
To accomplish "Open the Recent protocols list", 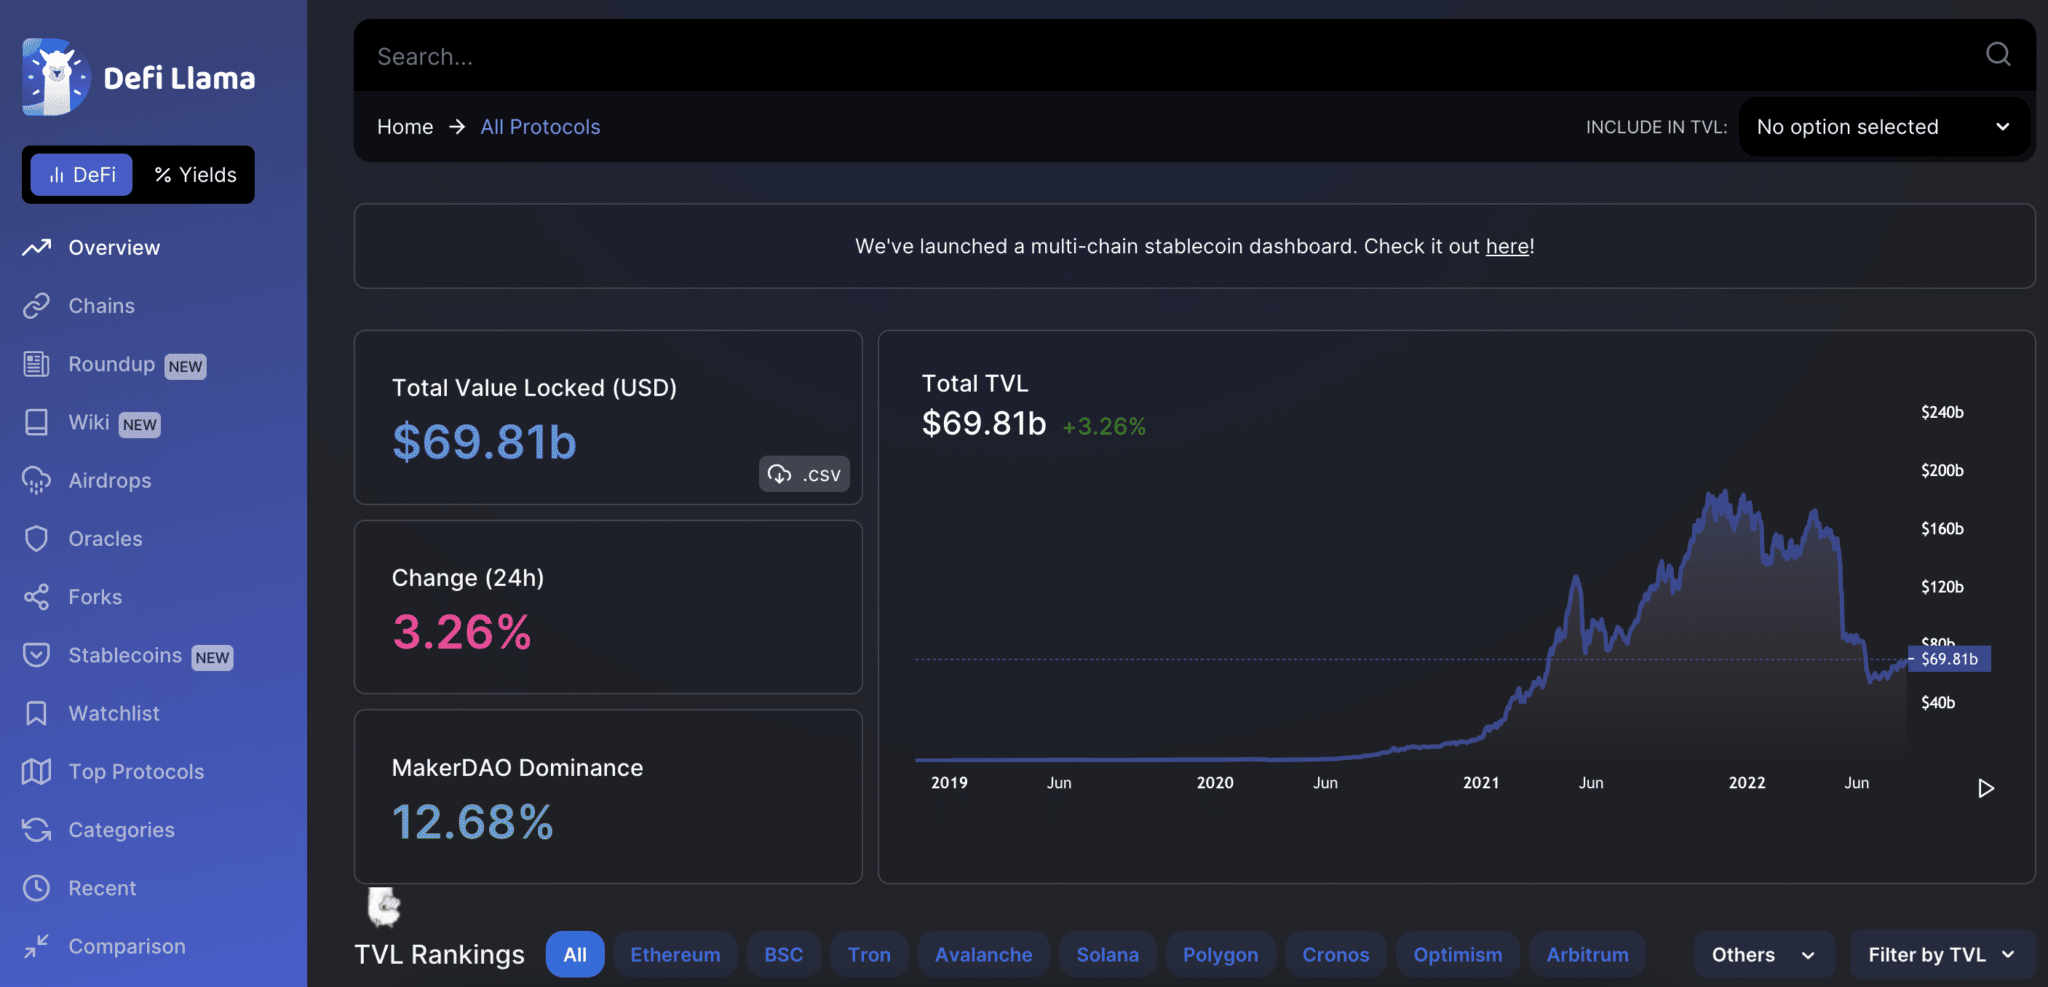I will coord(102,887).
